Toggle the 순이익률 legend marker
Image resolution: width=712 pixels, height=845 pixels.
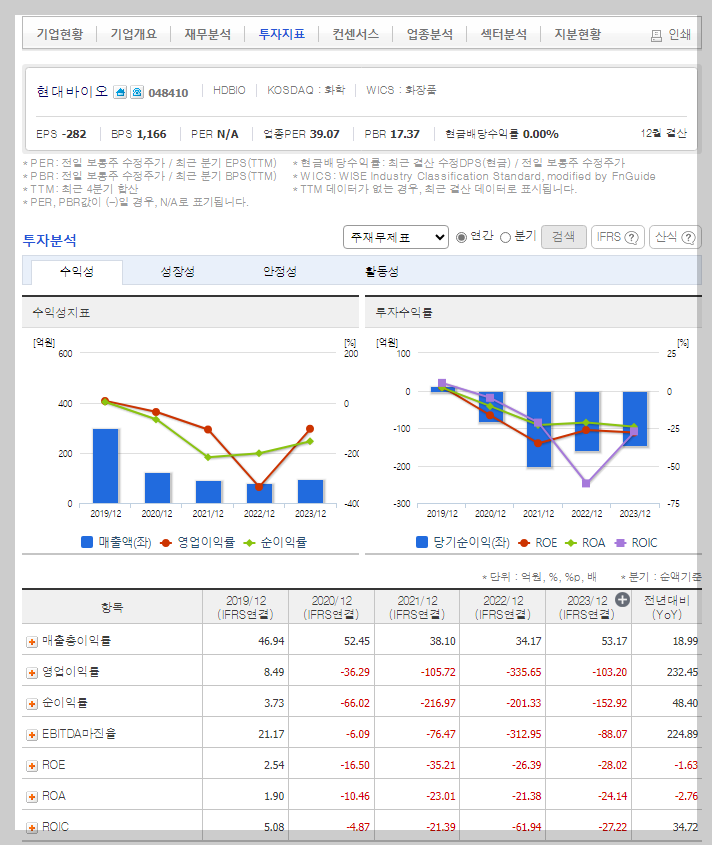pyautogui.click(x=249, y=543)
